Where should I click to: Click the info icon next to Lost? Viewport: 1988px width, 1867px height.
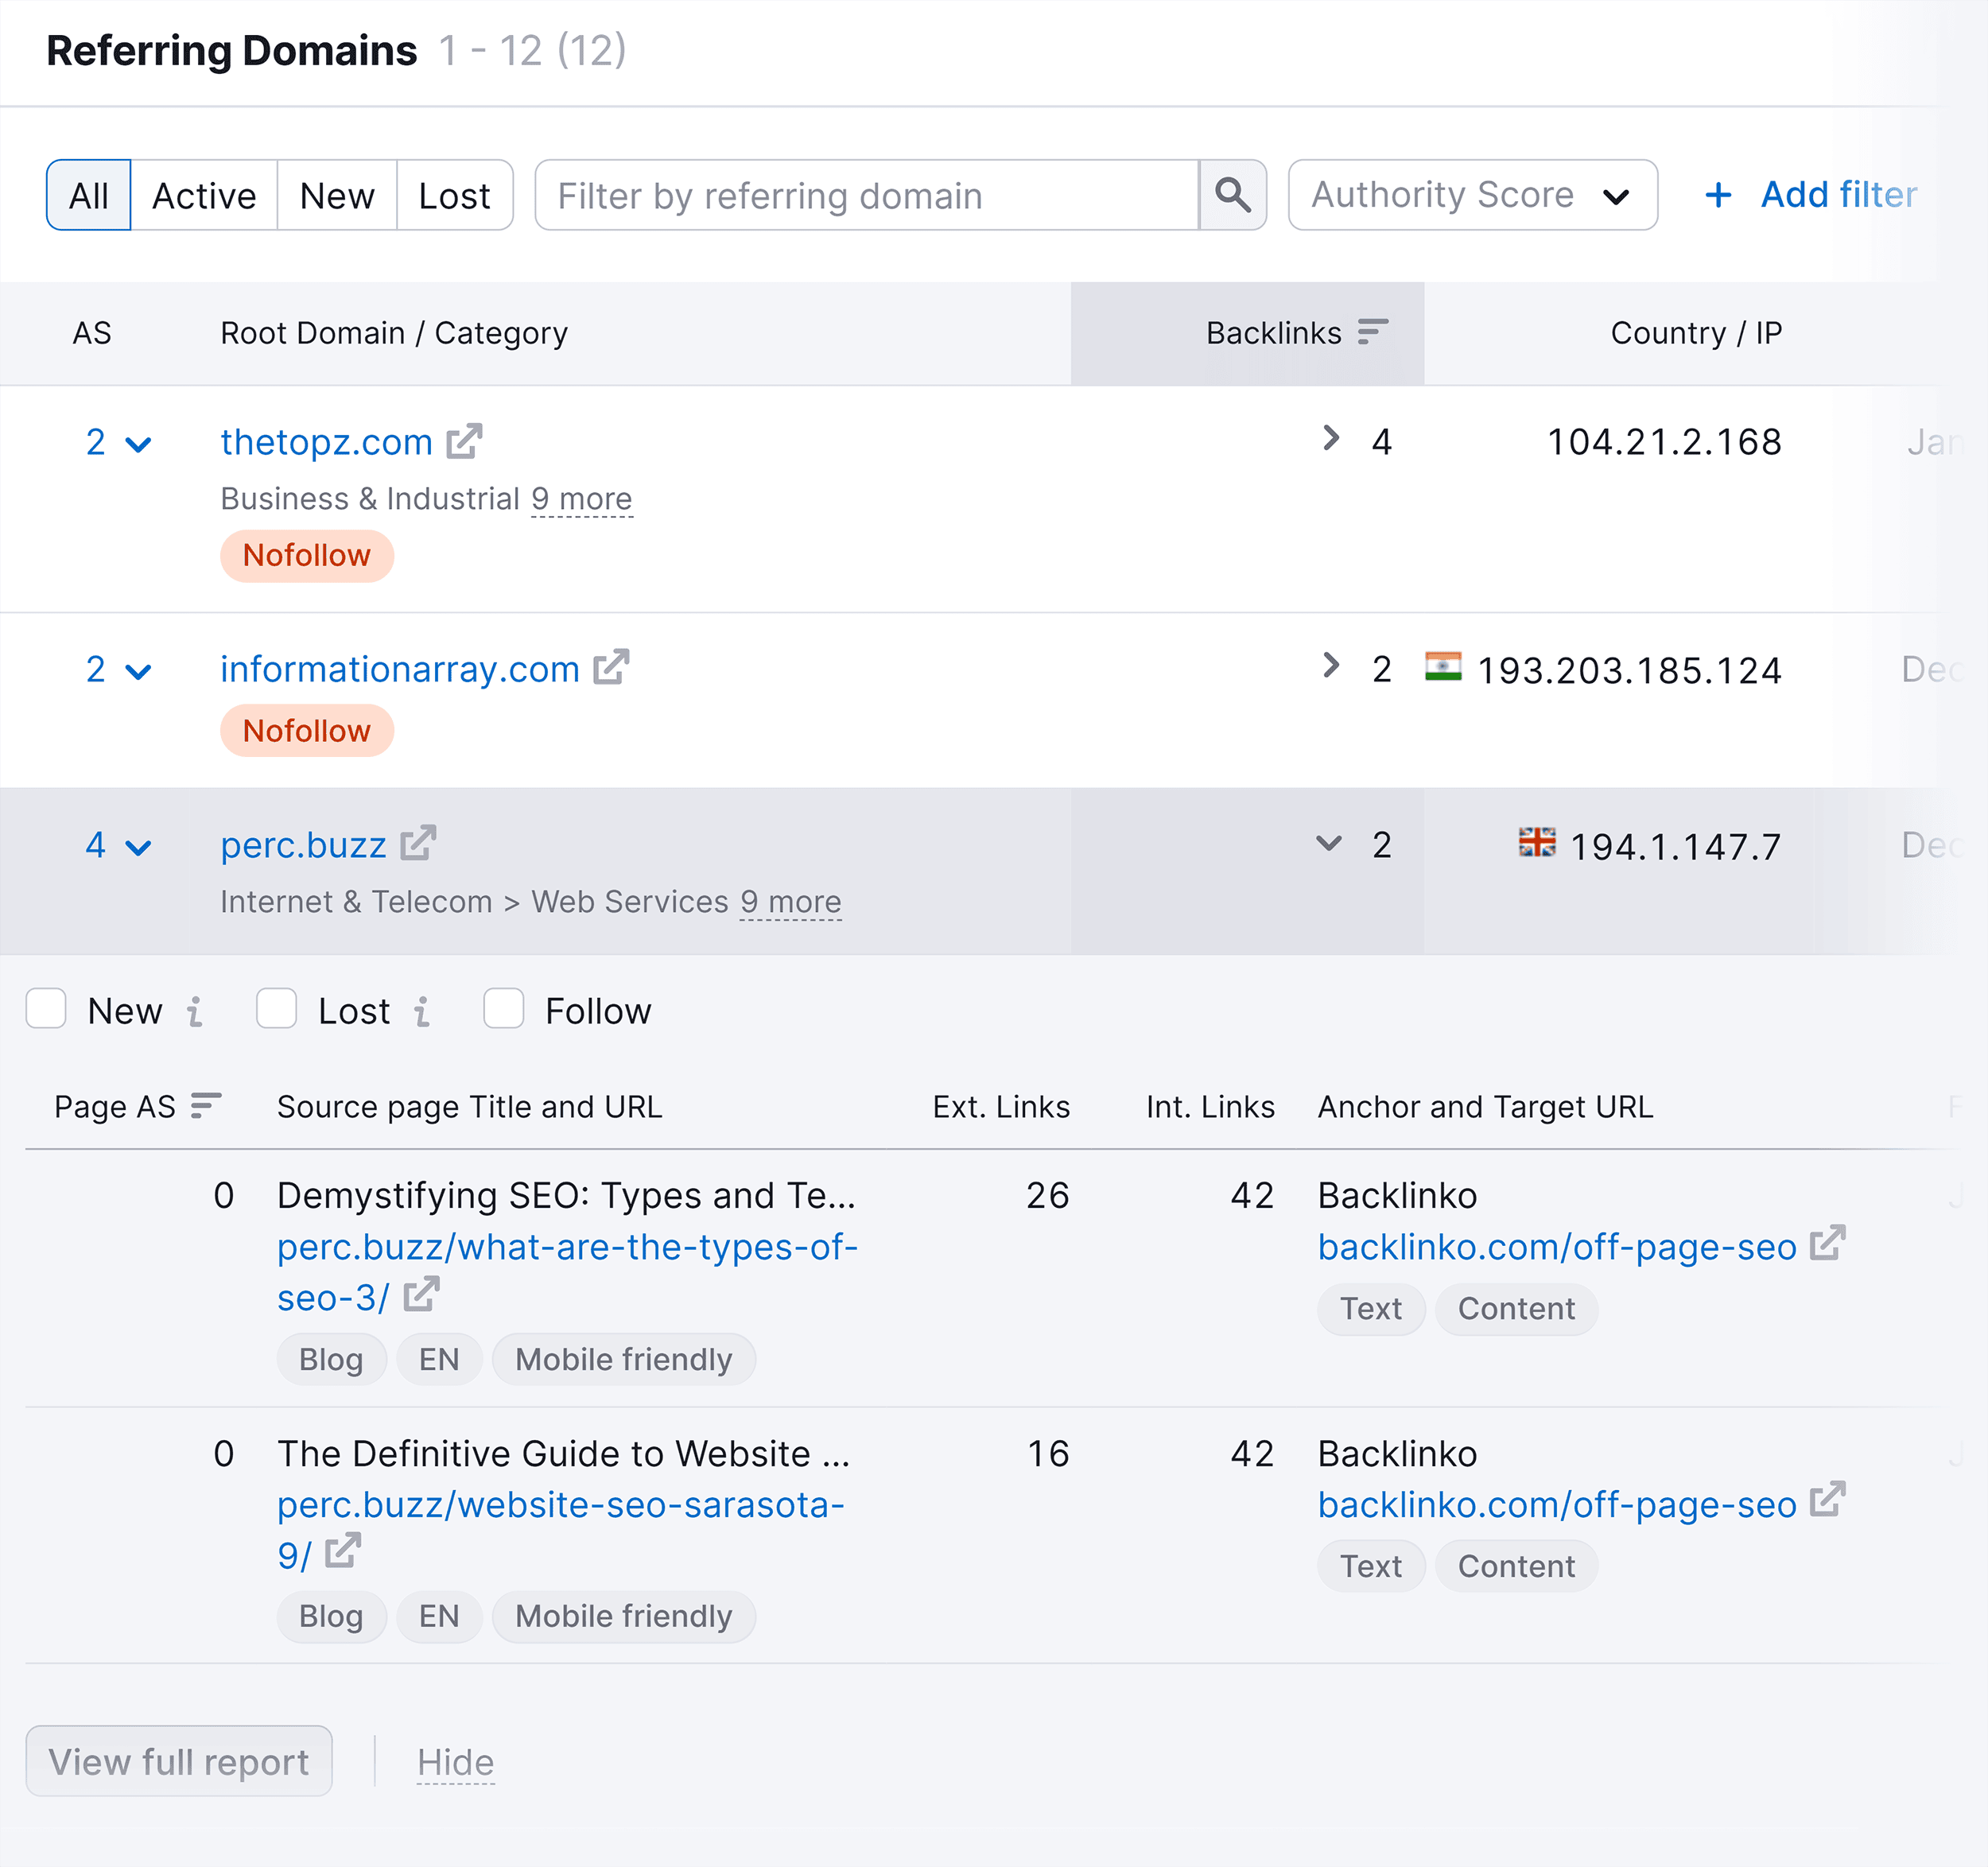point(424,1011)
